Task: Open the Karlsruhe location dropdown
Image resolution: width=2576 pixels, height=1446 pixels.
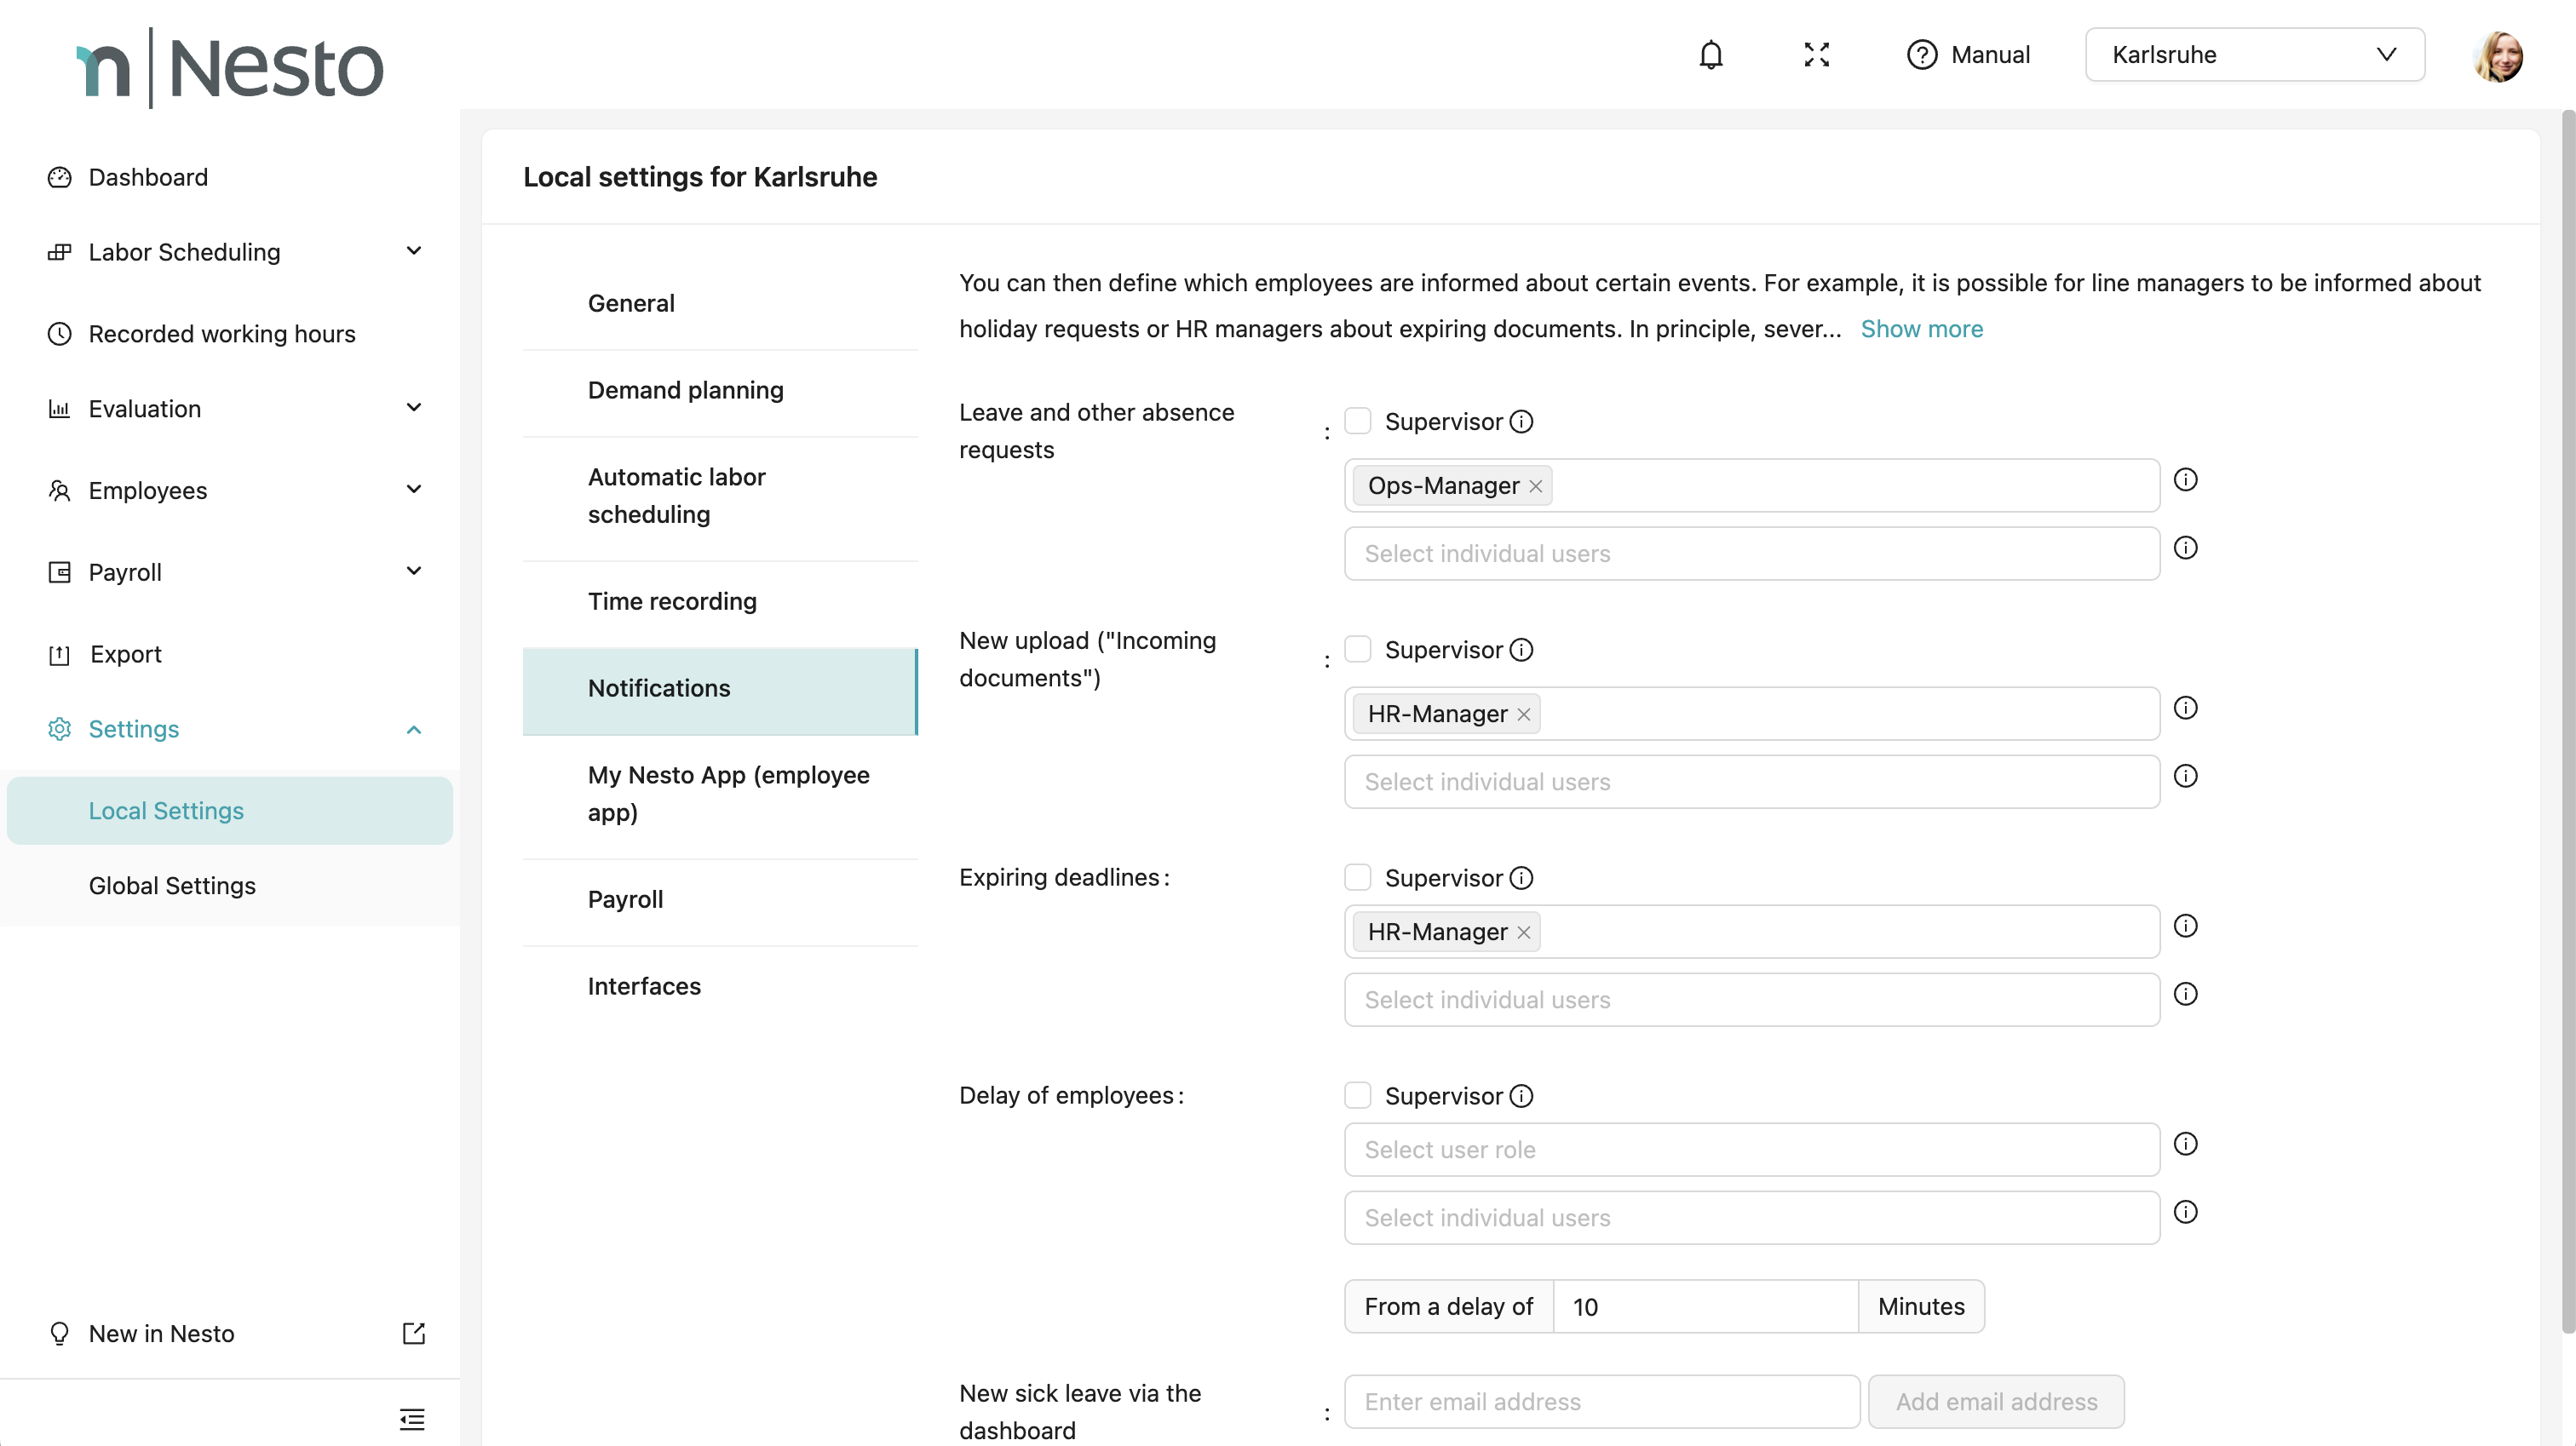Action: point(2254,54)
